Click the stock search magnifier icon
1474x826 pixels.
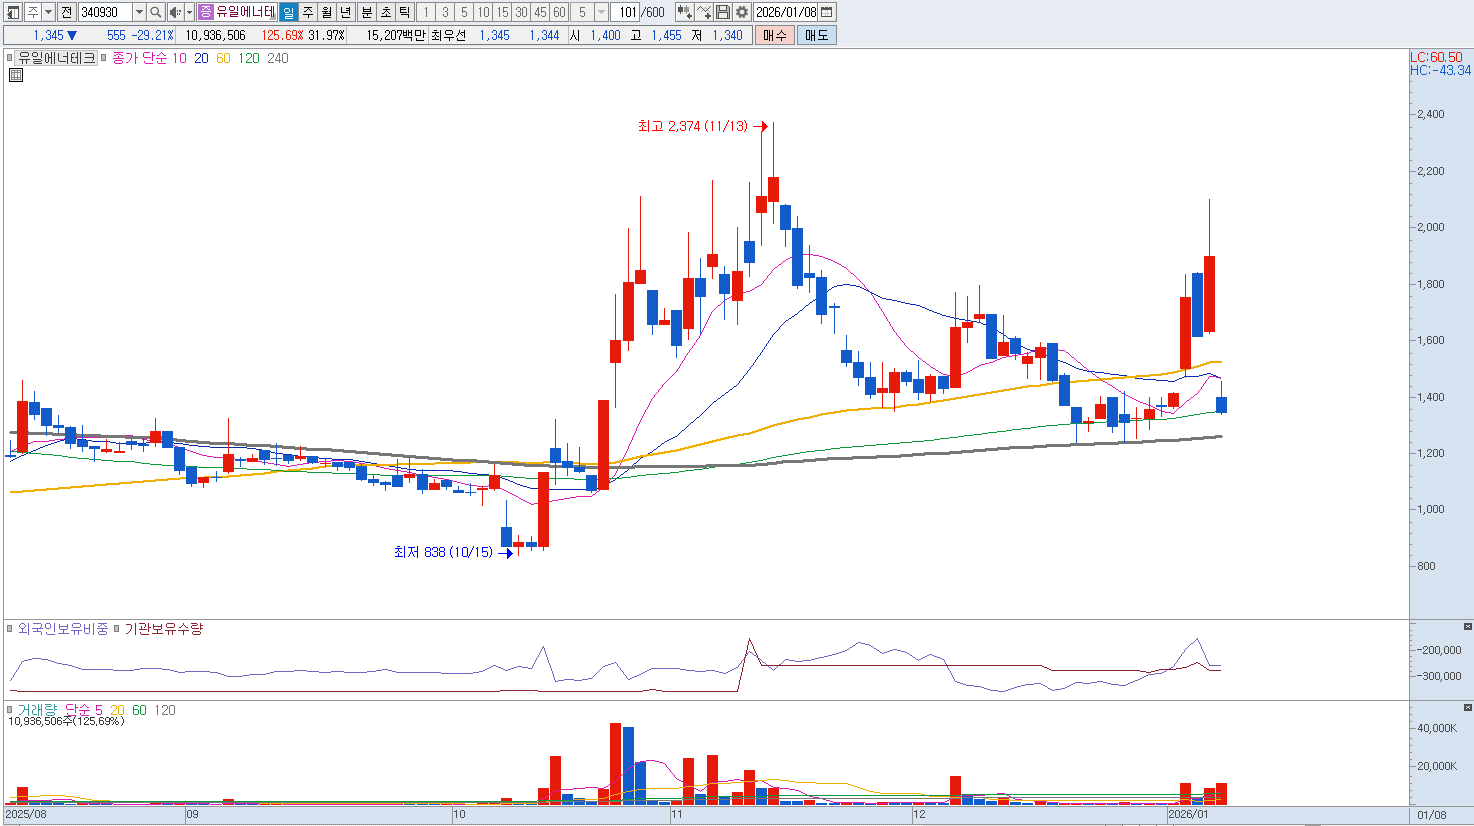pos(156,12)
